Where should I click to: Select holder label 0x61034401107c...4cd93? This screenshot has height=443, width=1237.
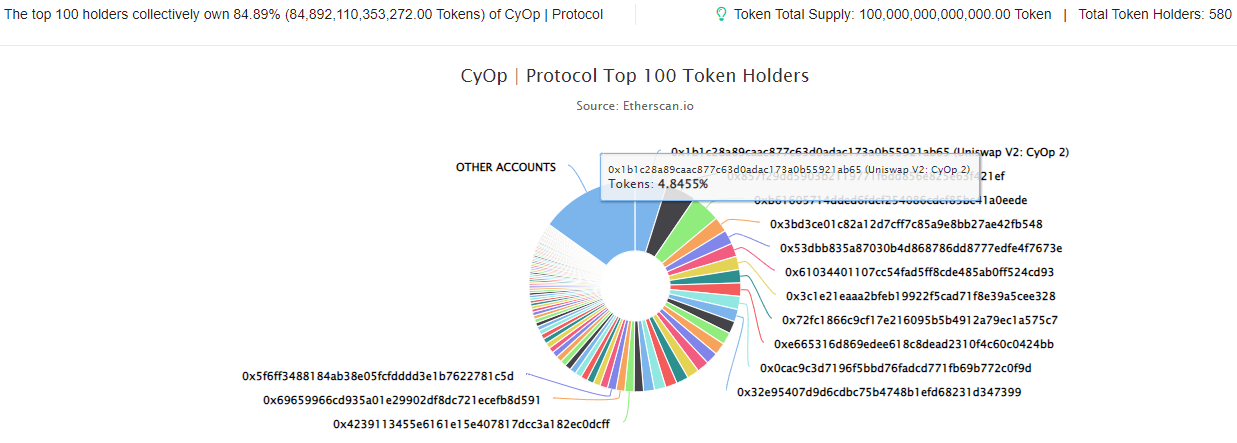point(920,272)
